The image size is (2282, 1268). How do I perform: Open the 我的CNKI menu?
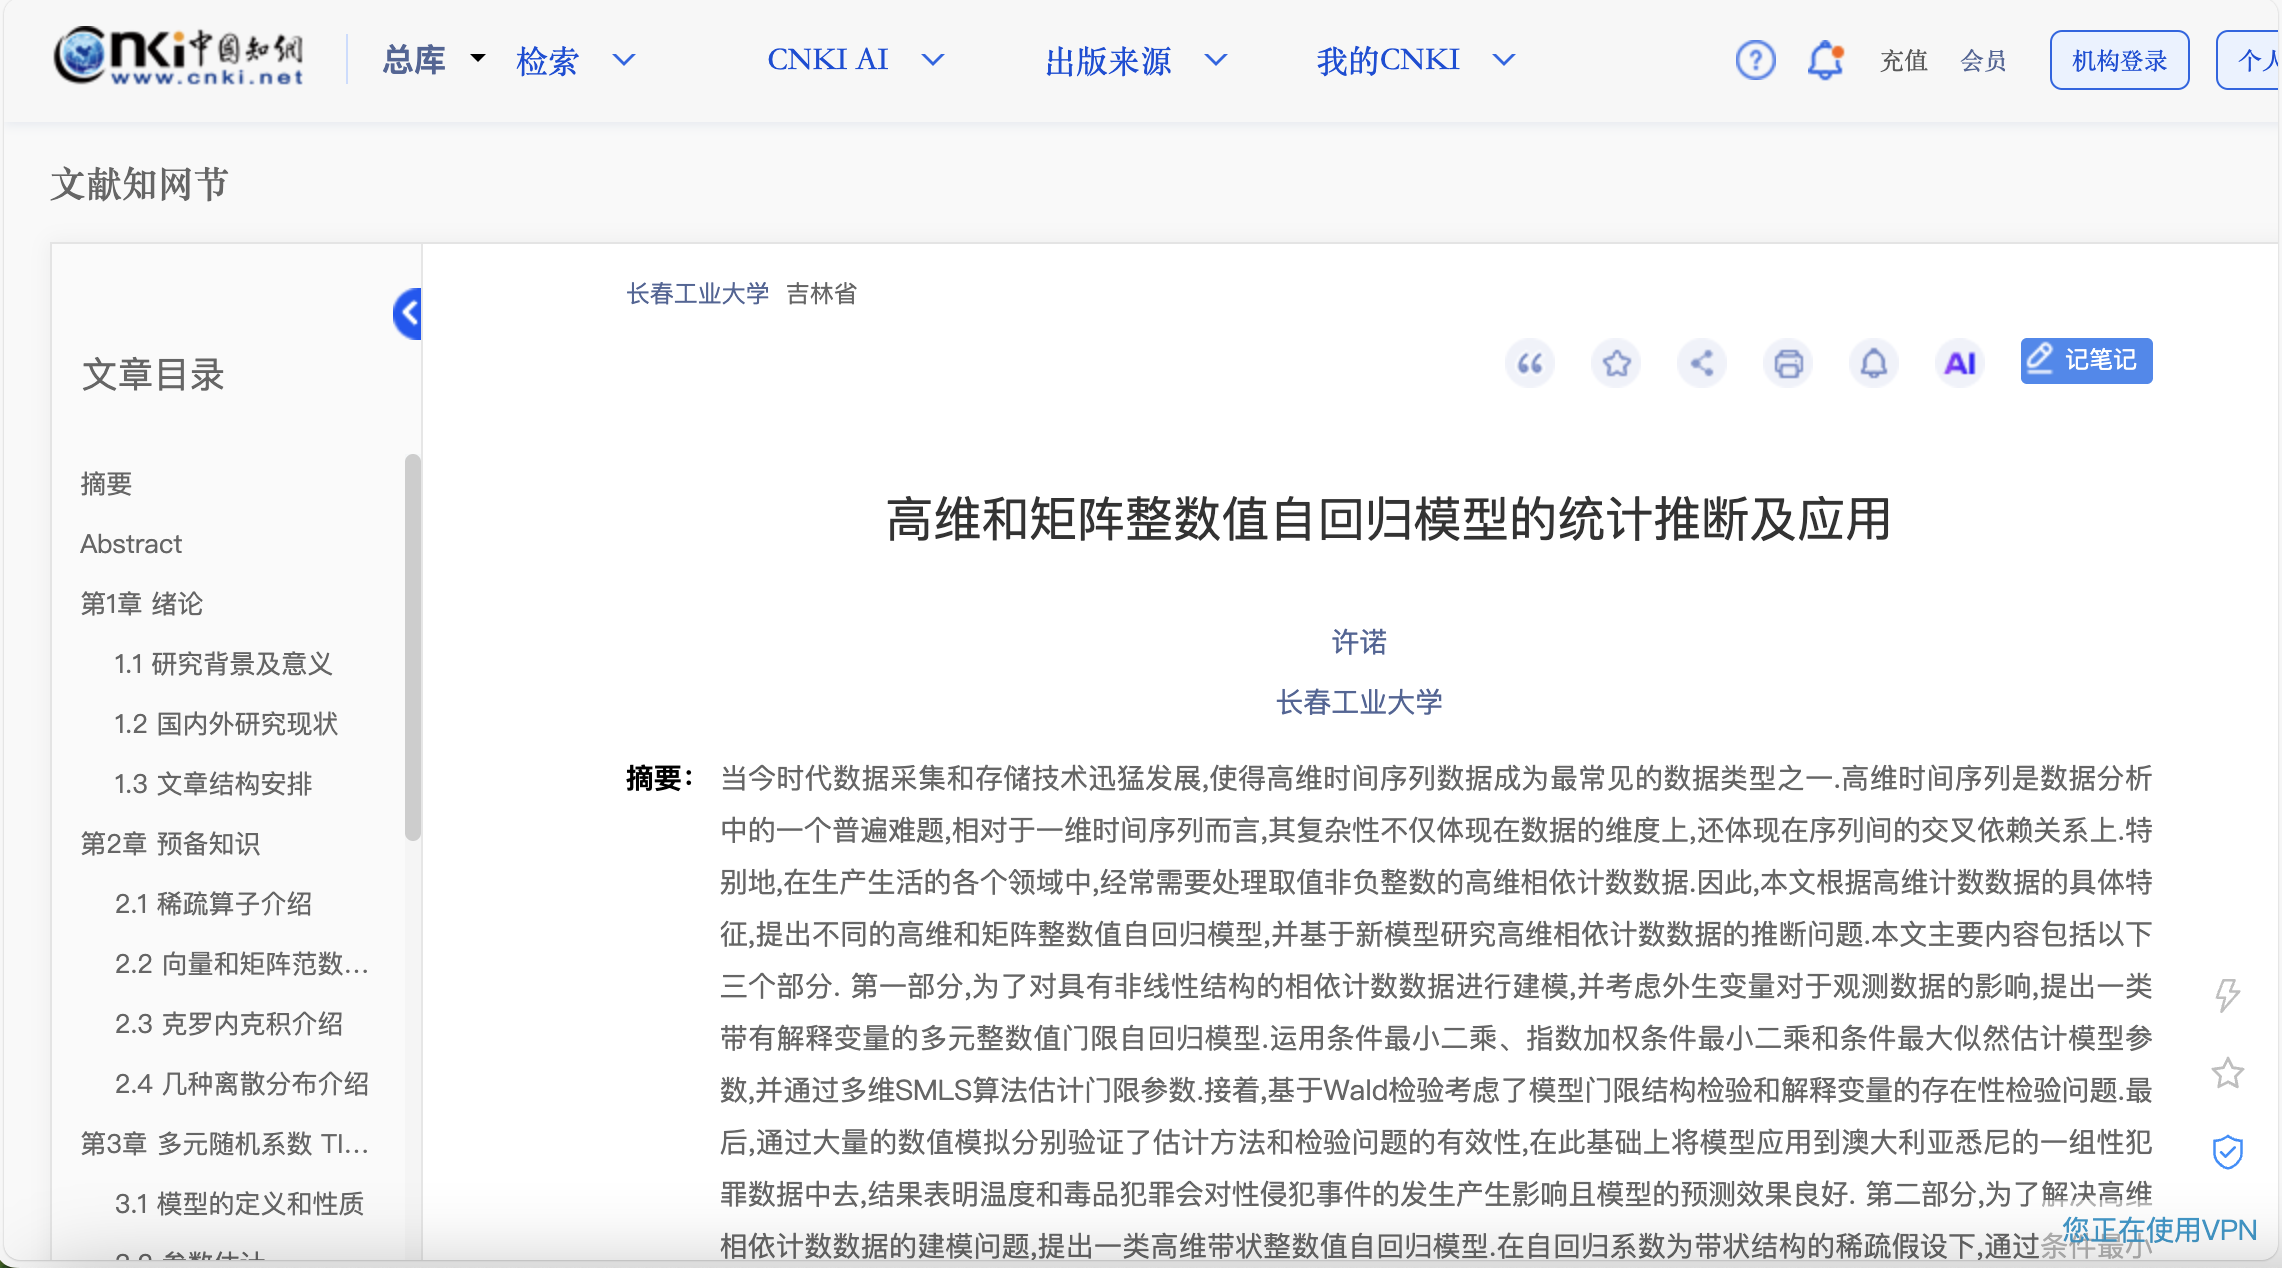(x=1388, y=60)
